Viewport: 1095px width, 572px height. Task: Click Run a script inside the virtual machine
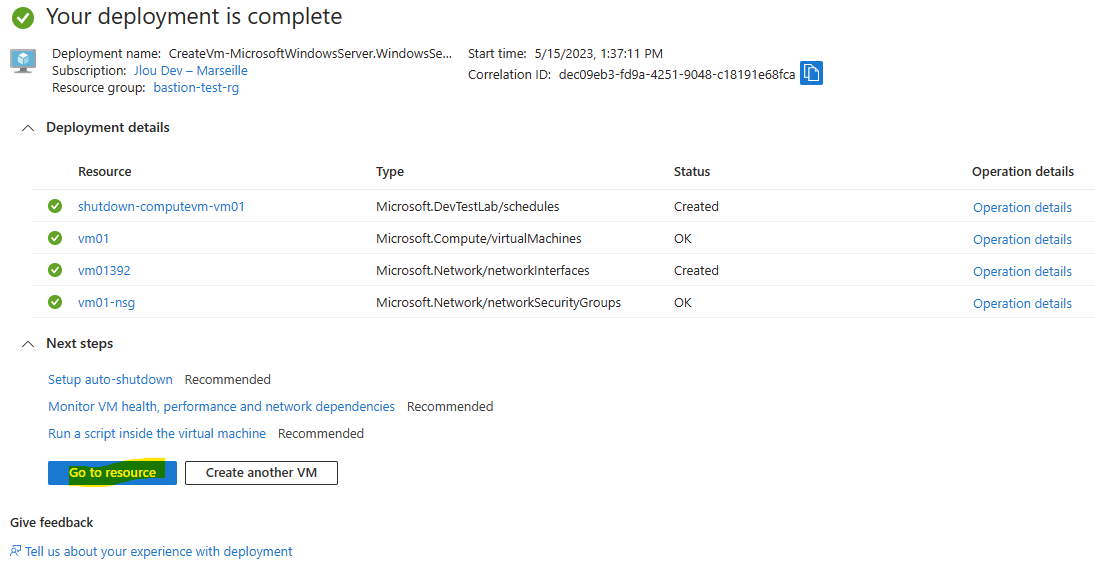click(x=157, y=434)
